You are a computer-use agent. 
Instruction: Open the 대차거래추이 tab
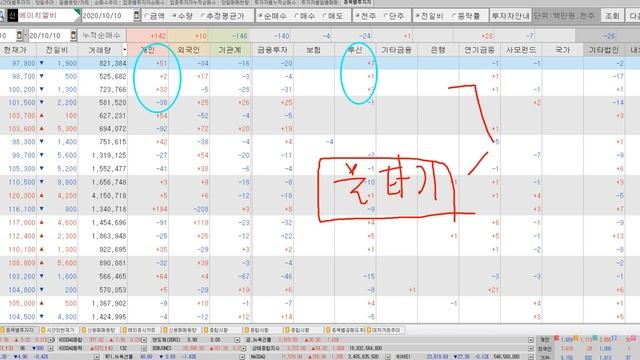point(385,330)
